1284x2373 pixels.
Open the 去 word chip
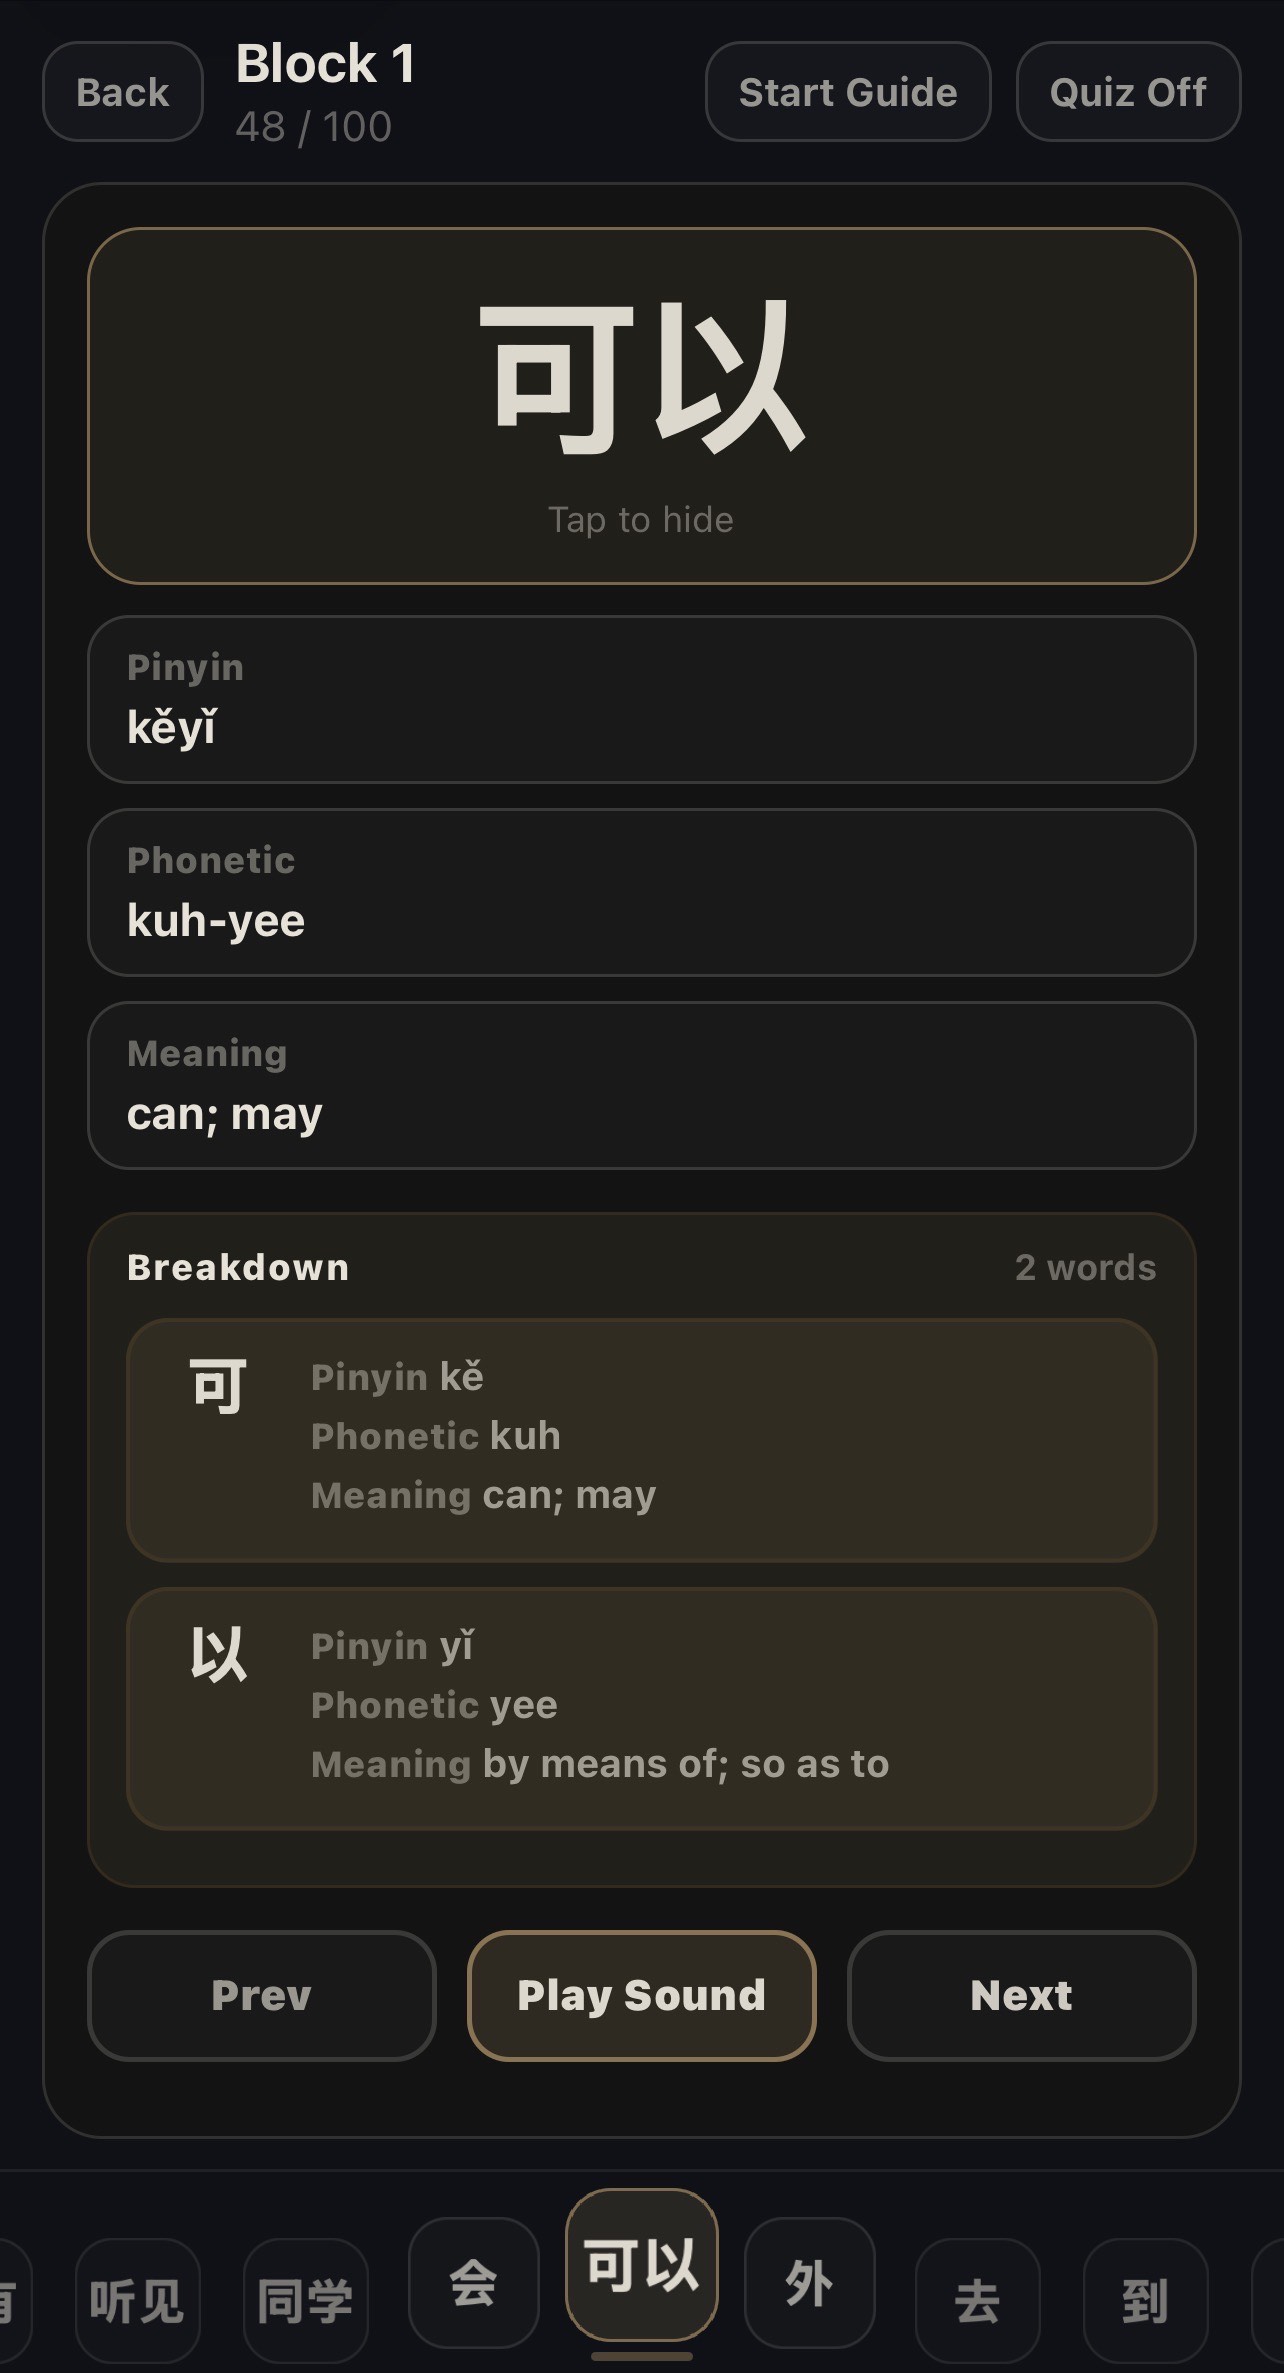pos(977,2296)
